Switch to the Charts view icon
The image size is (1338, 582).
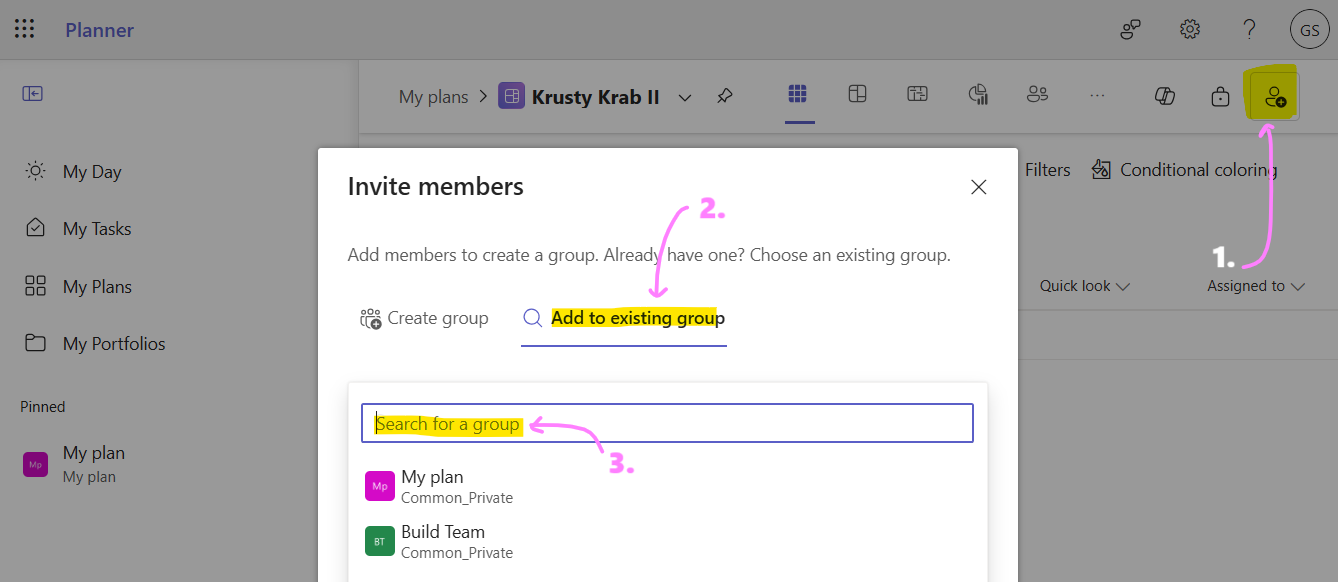(978, 94)
